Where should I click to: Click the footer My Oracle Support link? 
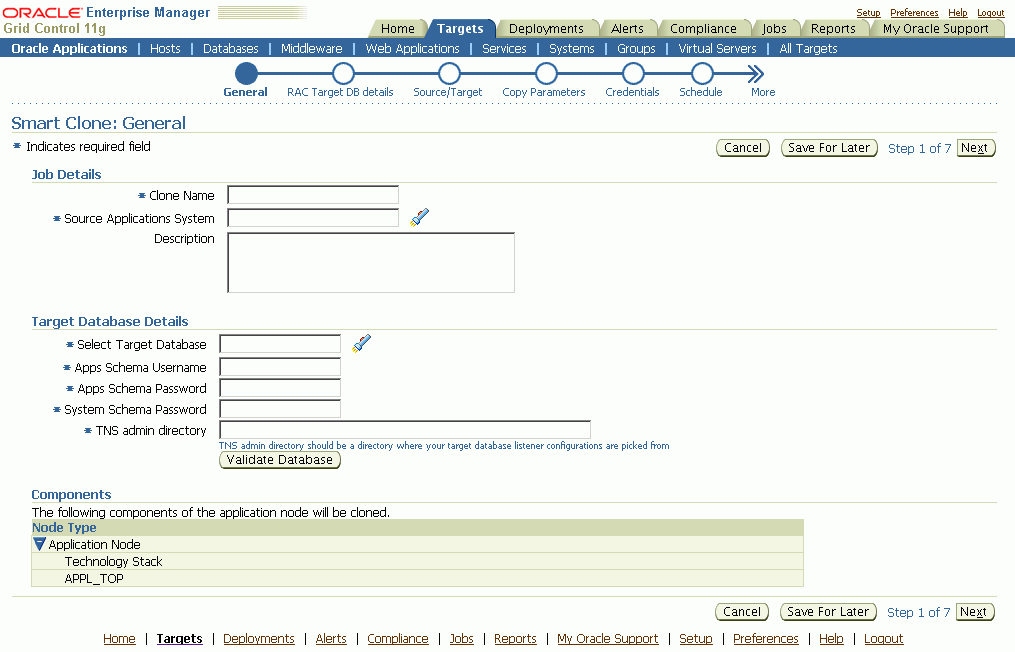(607, 638)
